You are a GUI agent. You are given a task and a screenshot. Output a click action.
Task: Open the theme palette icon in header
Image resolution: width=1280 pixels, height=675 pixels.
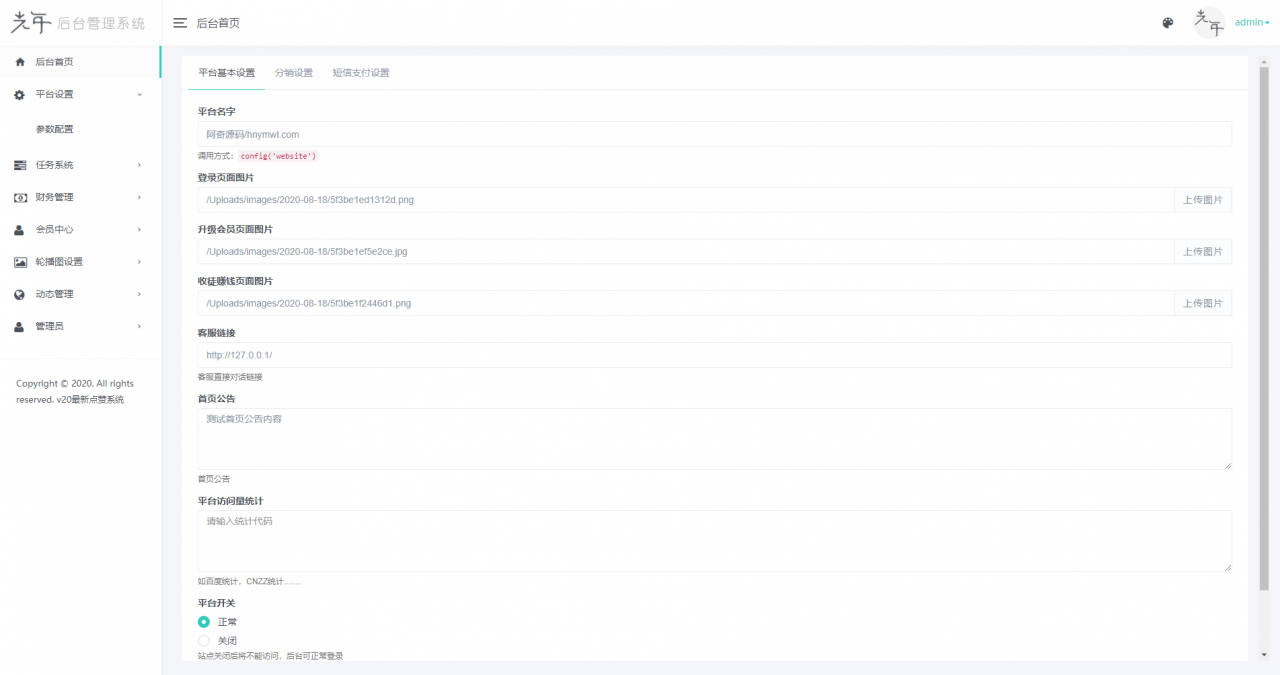[1168, 23]
